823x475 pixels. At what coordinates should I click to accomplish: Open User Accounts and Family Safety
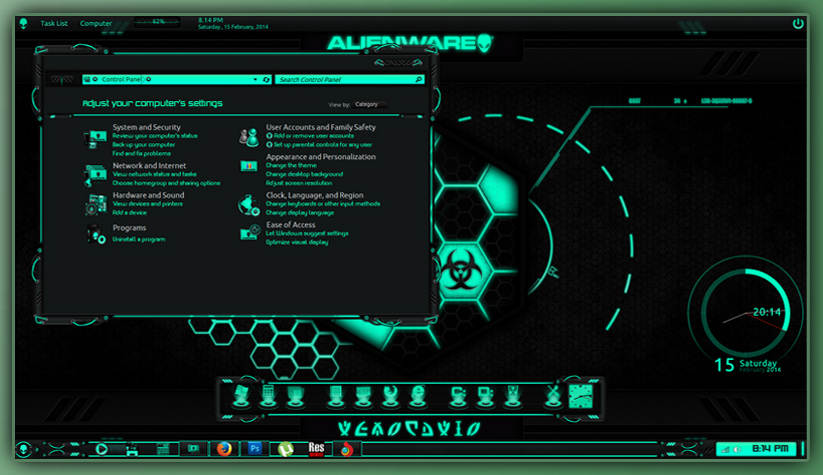click(321, 127)
